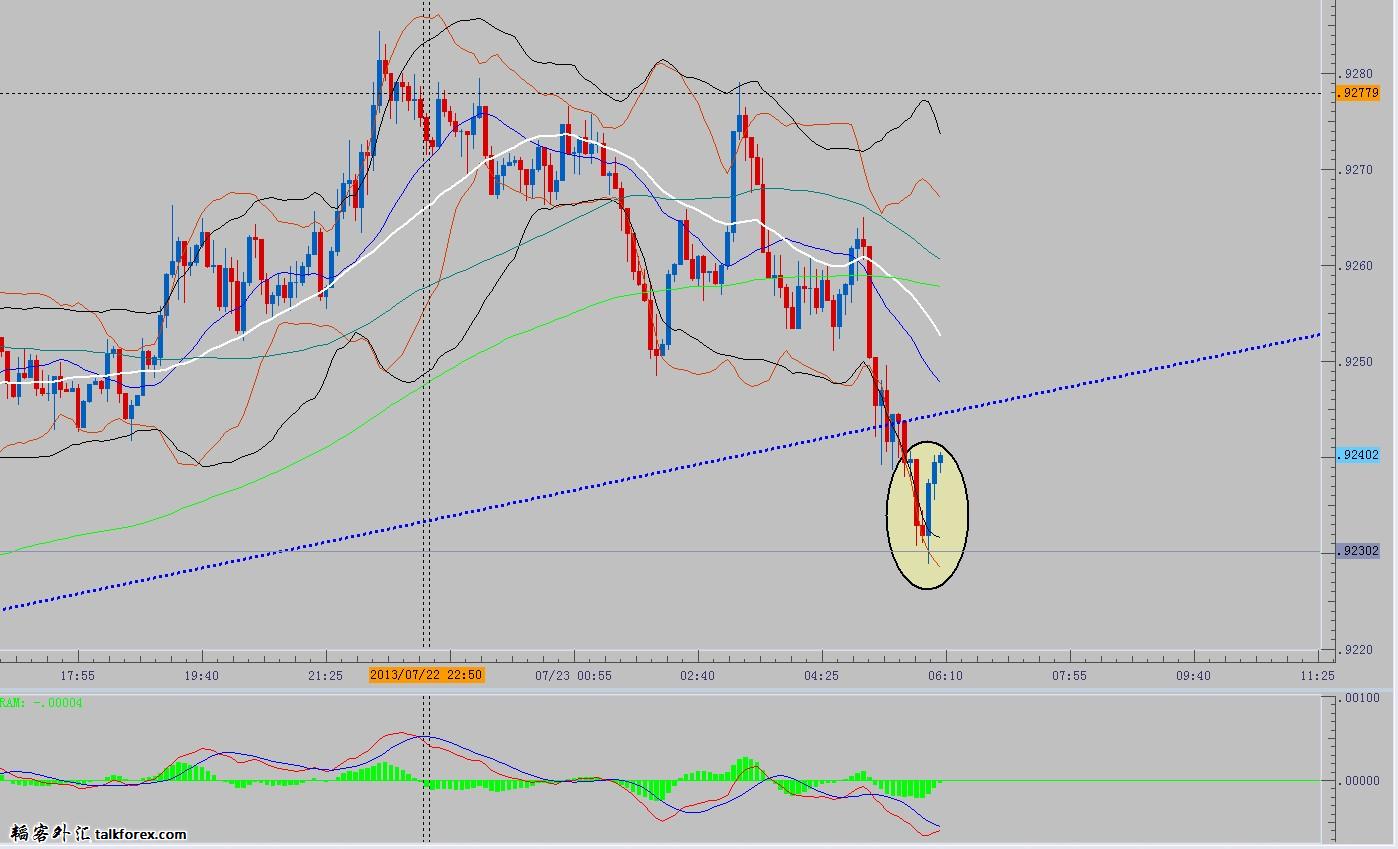Click the 04:25 time axis label
Screen dimensions: 1398x849
point(821,676)
